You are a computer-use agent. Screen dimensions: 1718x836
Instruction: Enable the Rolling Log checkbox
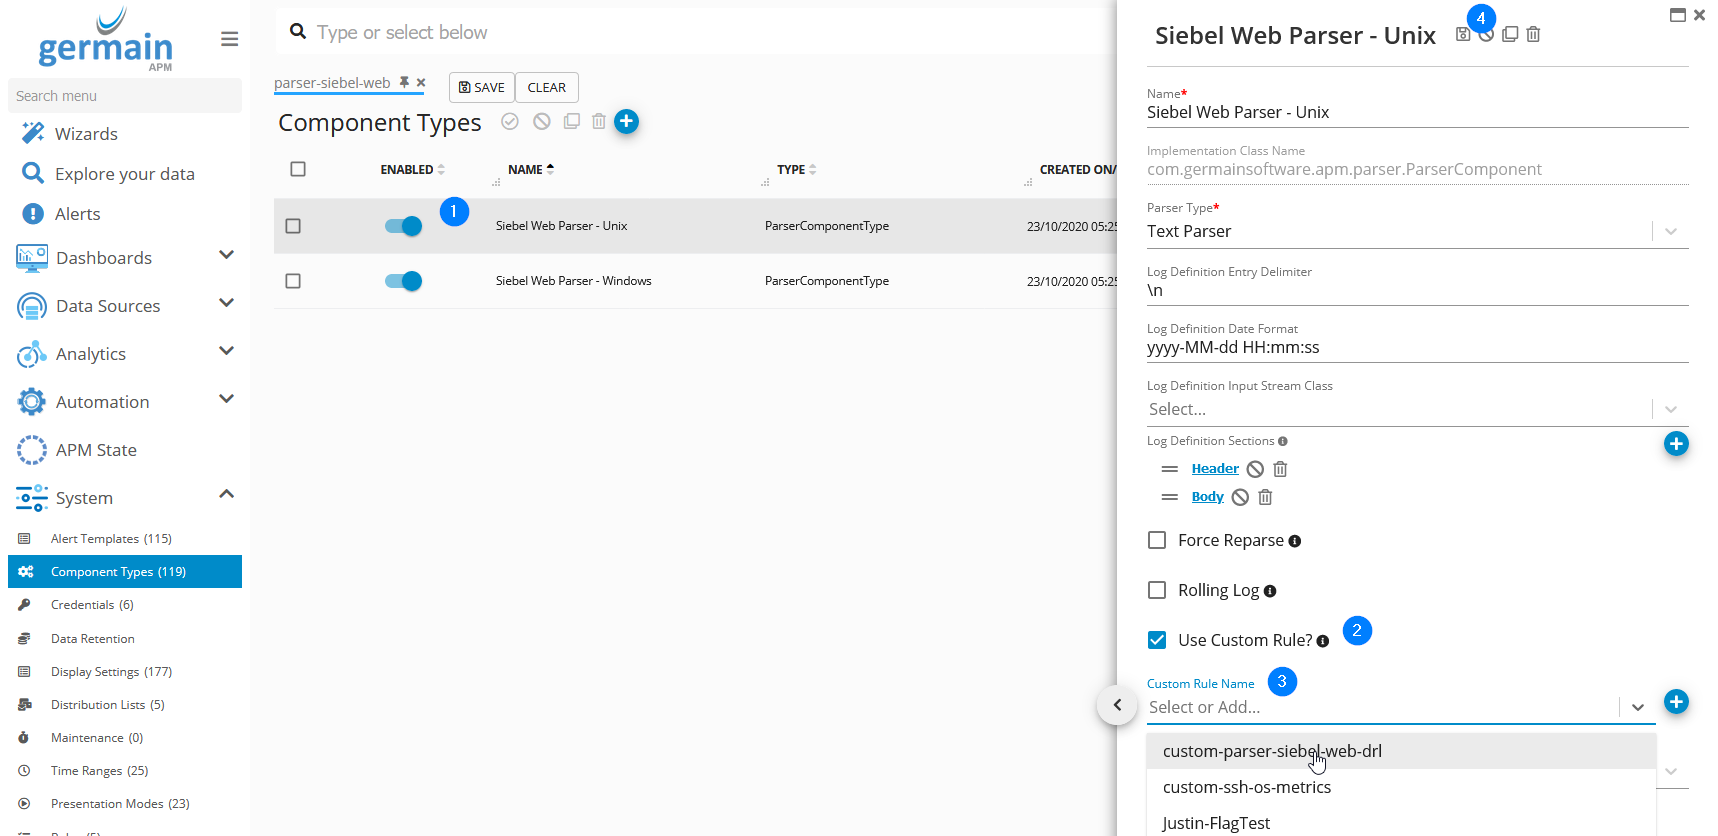click(x=1157, y=590)
